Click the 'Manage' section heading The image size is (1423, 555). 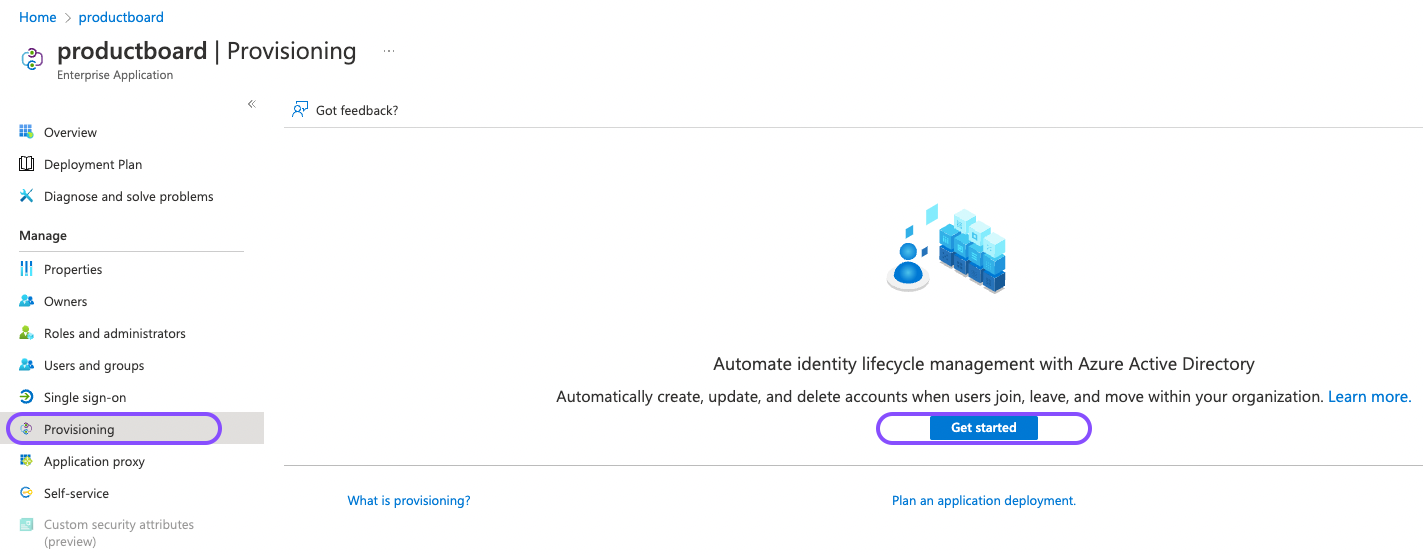coord(43,236)
